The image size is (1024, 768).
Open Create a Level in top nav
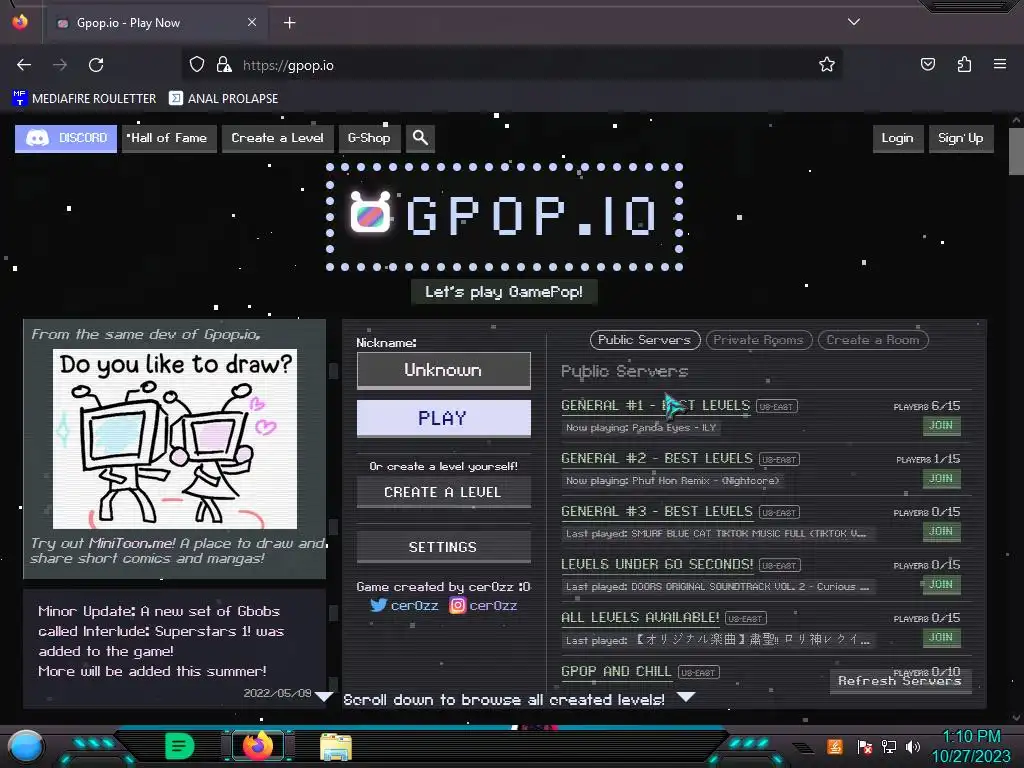pos(278,138)
